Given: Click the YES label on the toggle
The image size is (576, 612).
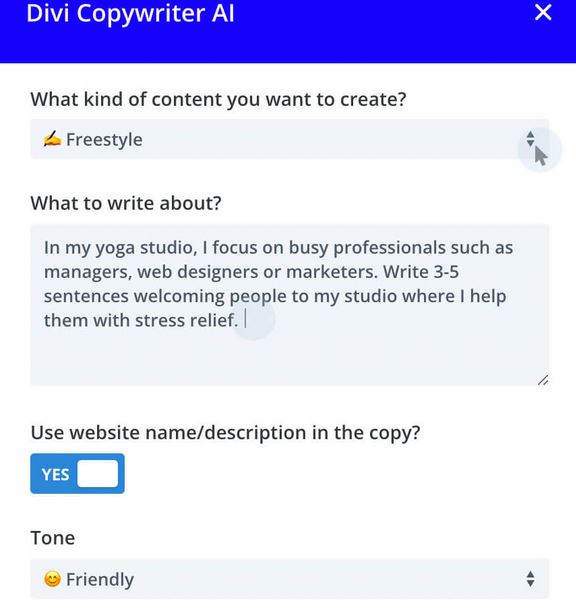Looking at the screenshot, I should (x=55, y=475).
